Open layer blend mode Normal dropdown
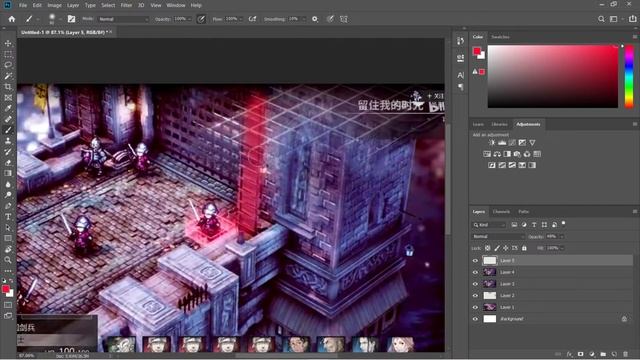 click(498, 236)
